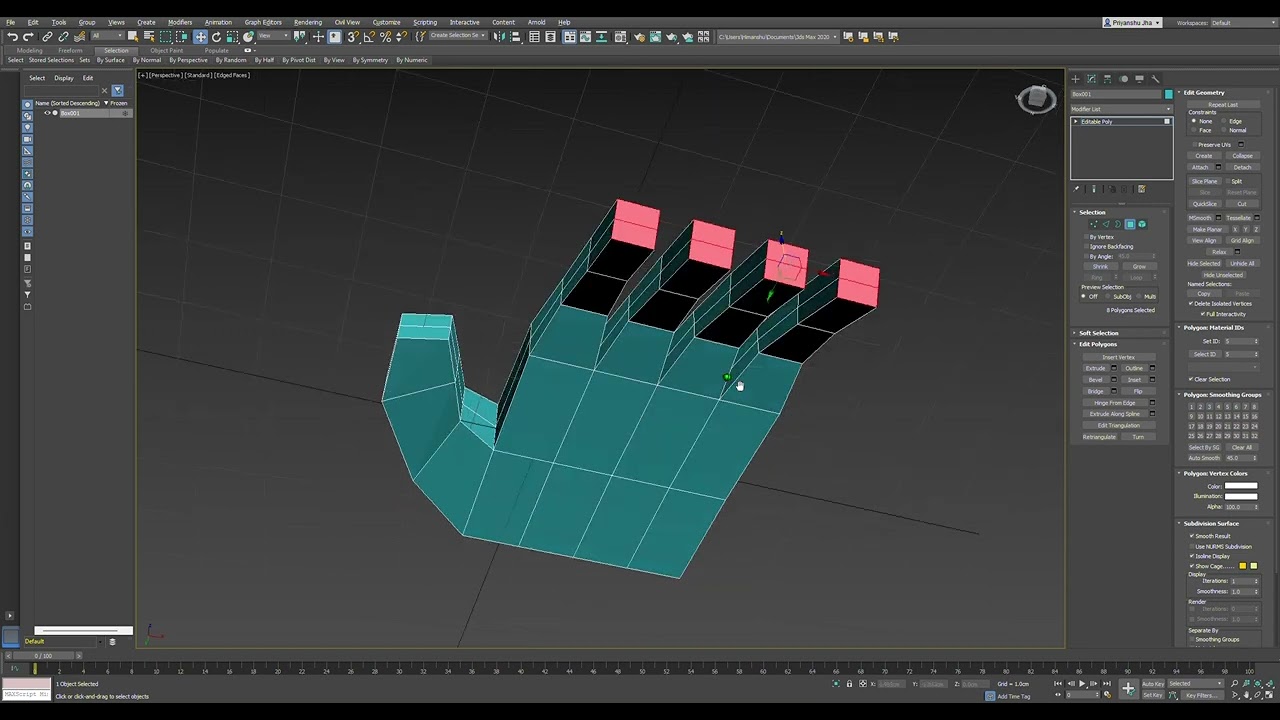Viewport: 1280px width, 720px height.
Task: Click the ViewCube in the viewport
Action: [1036, 99]
